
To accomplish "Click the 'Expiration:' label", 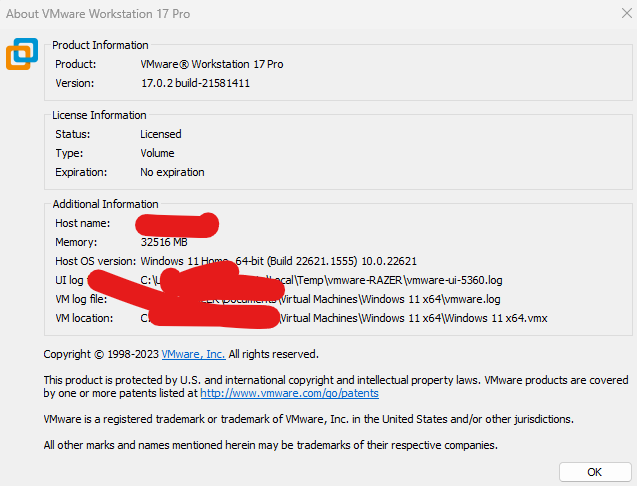I will click(x=81, y=172).
